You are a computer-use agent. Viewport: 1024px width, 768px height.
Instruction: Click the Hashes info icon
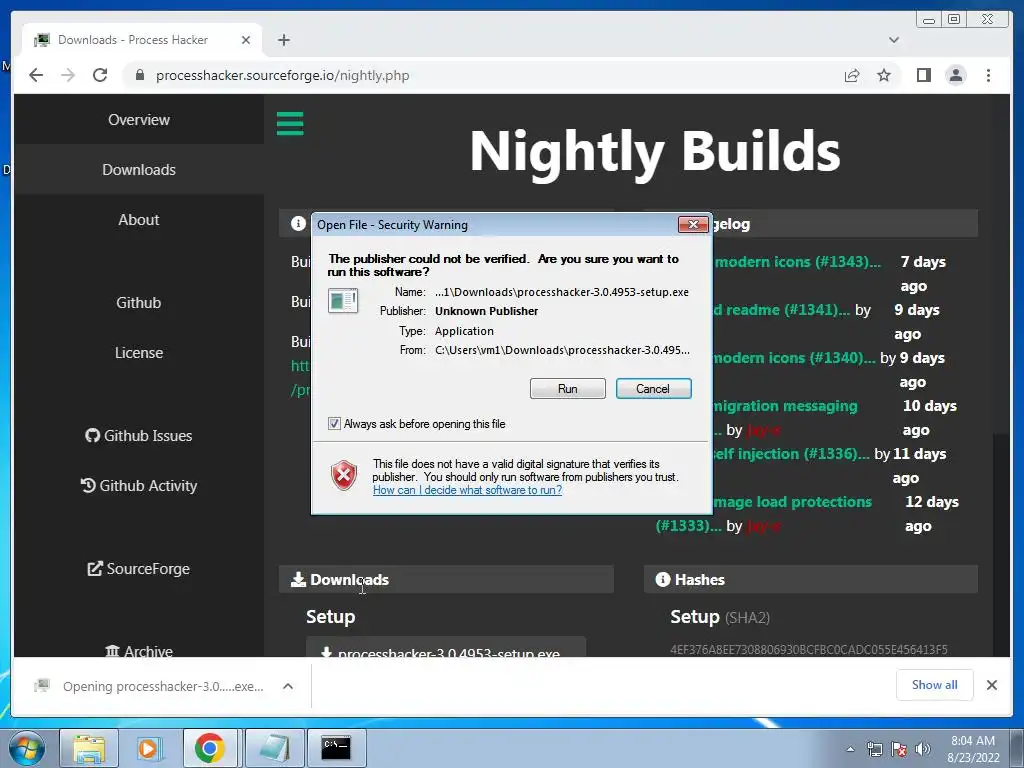tap(662, 579)
